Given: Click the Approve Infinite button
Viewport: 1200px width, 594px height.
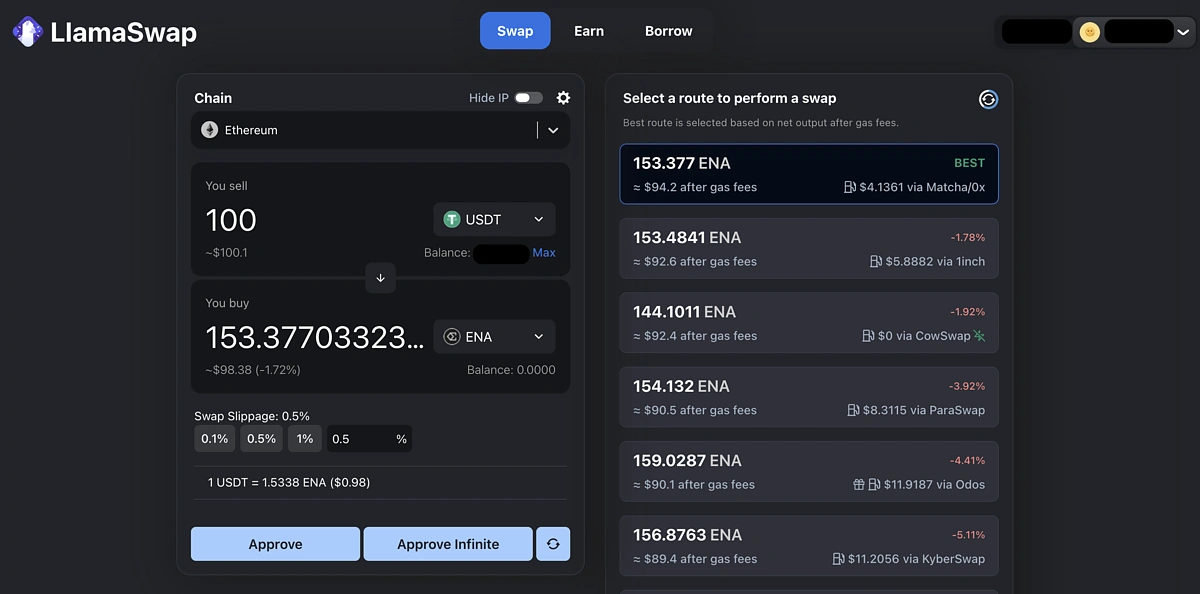Looking at the screenshot, I should coord(448,544).
